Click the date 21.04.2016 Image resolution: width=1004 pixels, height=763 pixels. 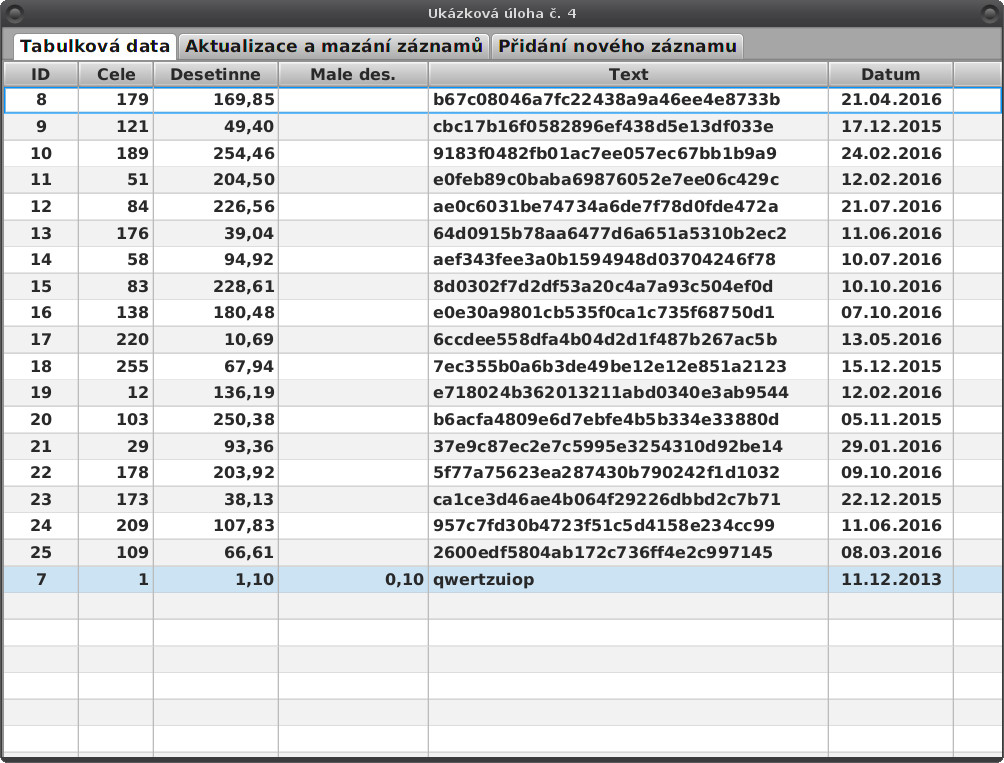pyautogui.click(x=891, y=100)
